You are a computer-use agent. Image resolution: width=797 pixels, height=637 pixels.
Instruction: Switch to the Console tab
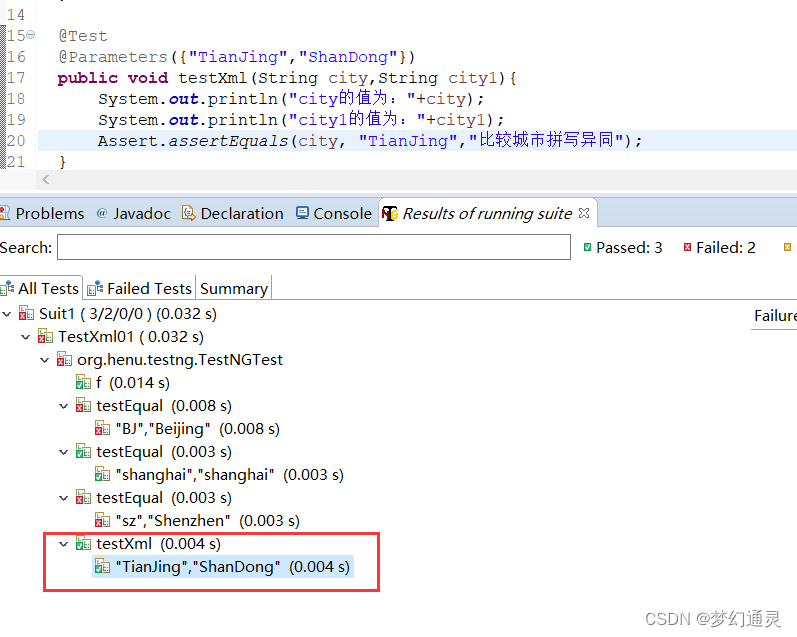(334, 214)
